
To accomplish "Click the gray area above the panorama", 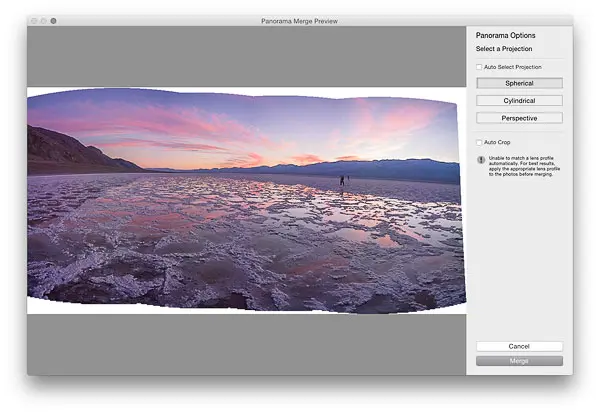I will coord(246,56).
